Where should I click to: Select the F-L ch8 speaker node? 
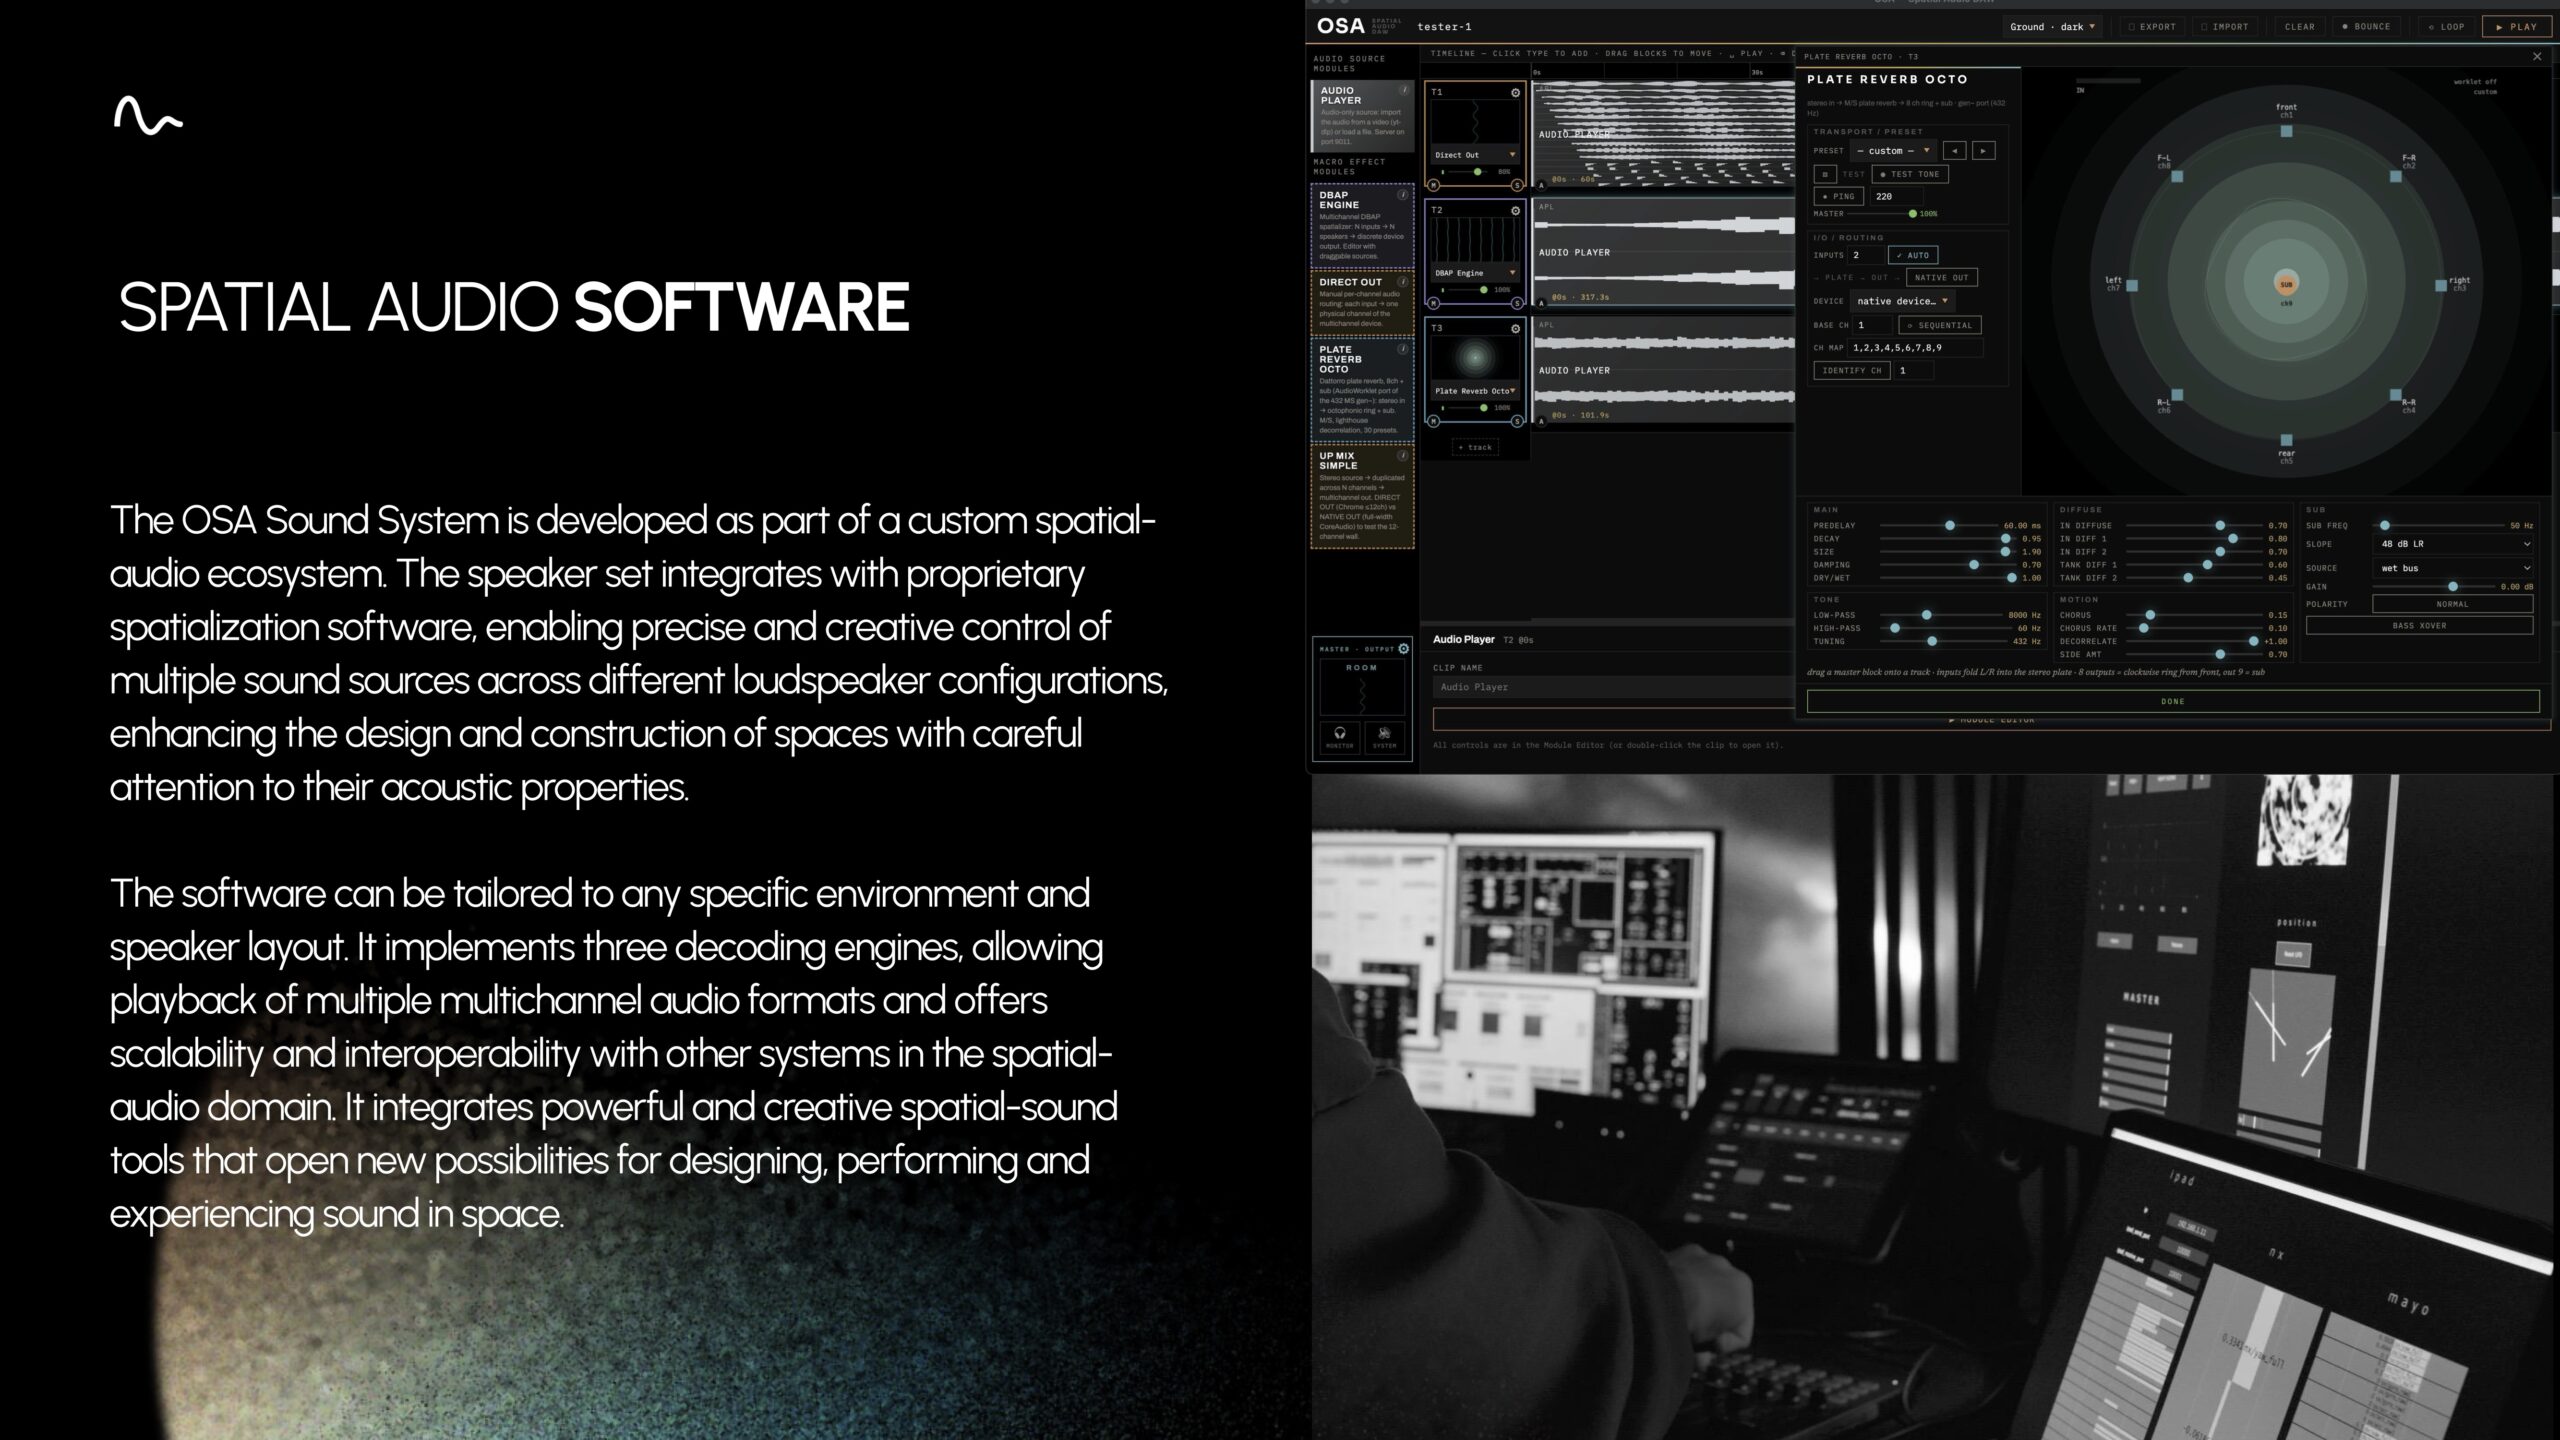tap(2177, 176)
